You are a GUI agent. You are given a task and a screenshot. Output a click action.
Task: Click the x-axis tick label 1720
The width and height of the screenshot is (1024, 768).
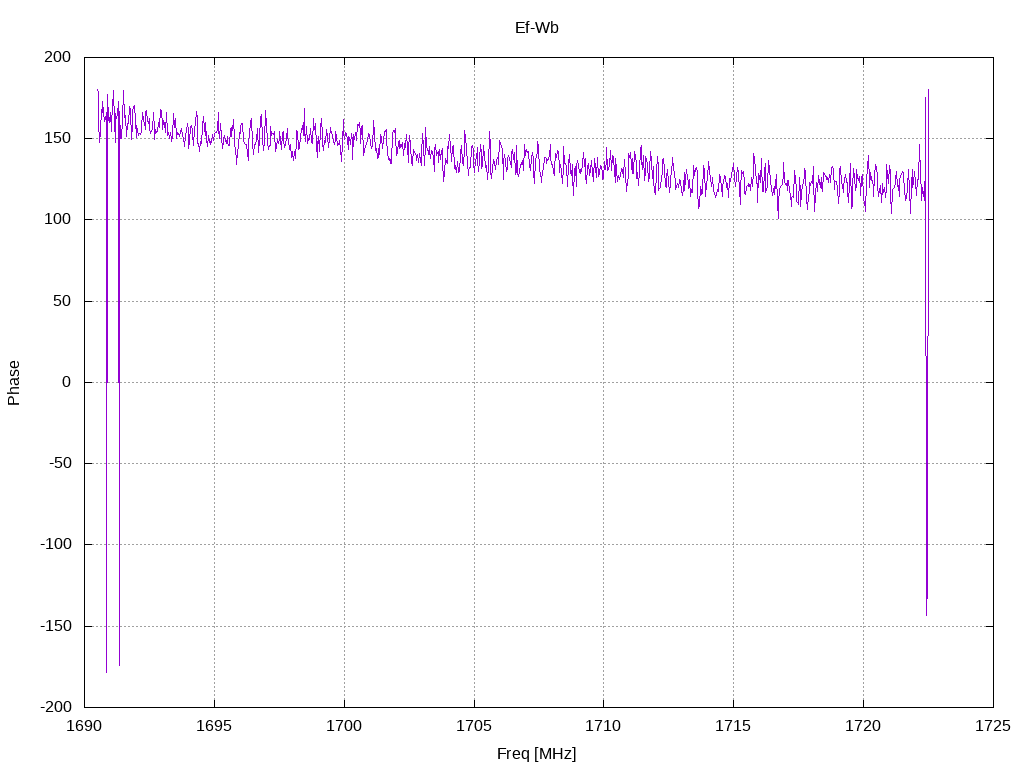point(863,726)
